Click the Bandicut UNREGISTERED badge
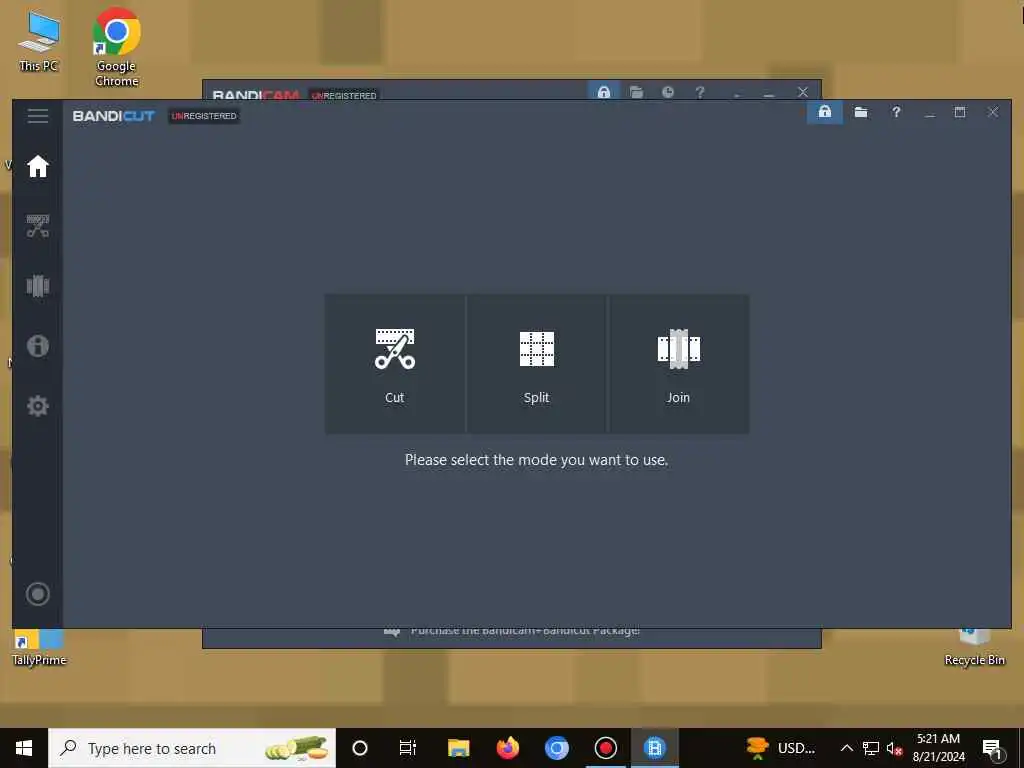Screen dimensions: 1024x768 coord(204,116)
